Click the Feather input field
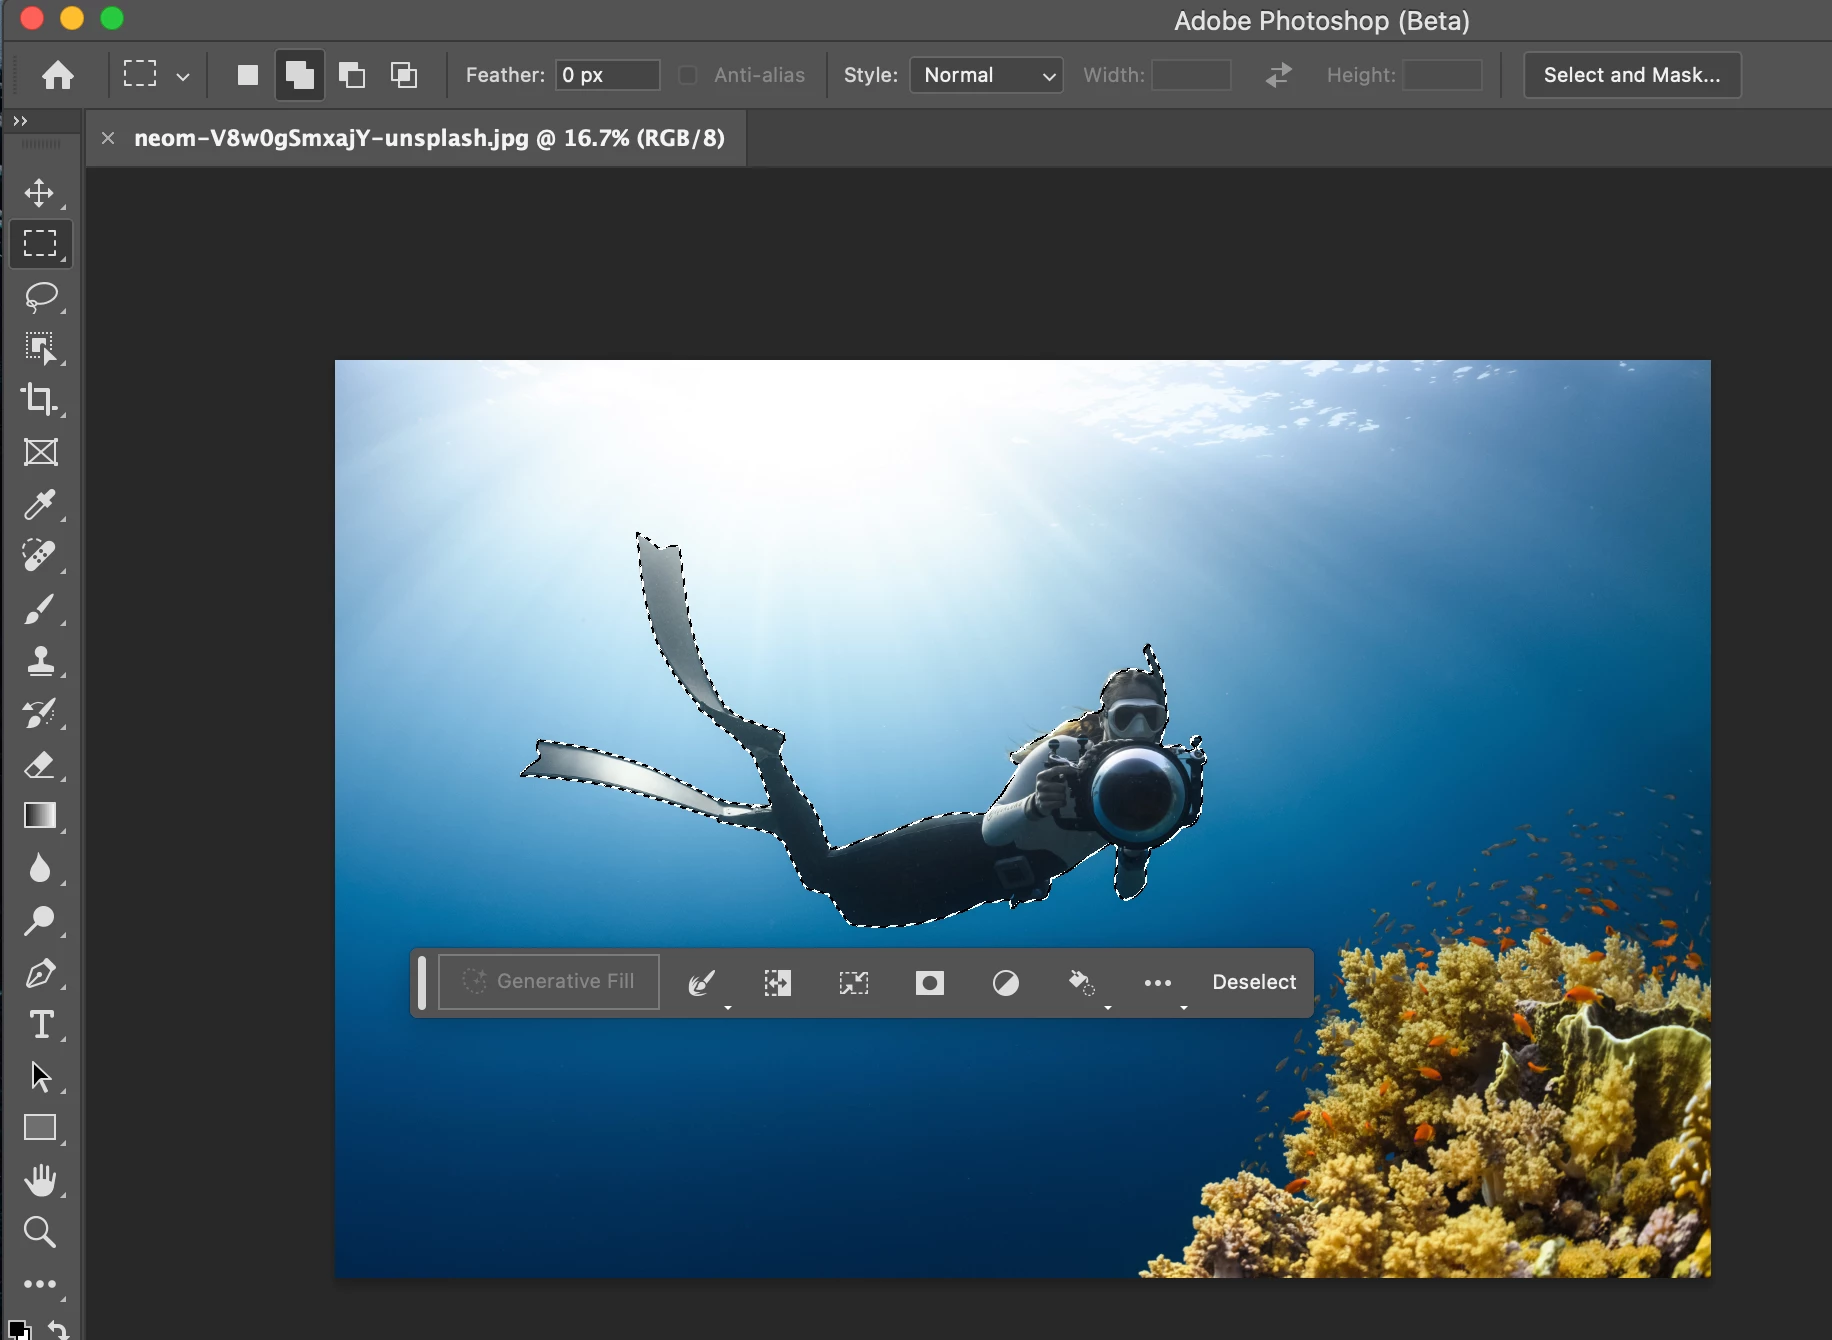The image size is (1832, 1340). point(607,75)
